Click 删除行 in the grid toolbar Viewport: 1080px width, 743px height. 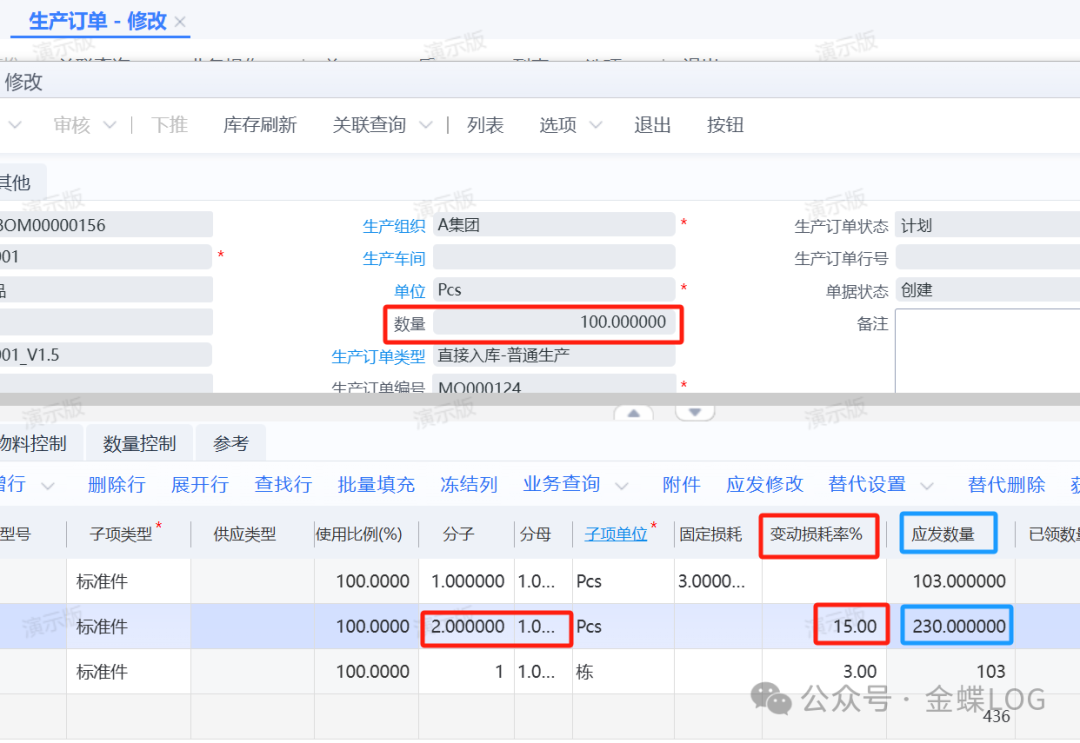point(116,485)
